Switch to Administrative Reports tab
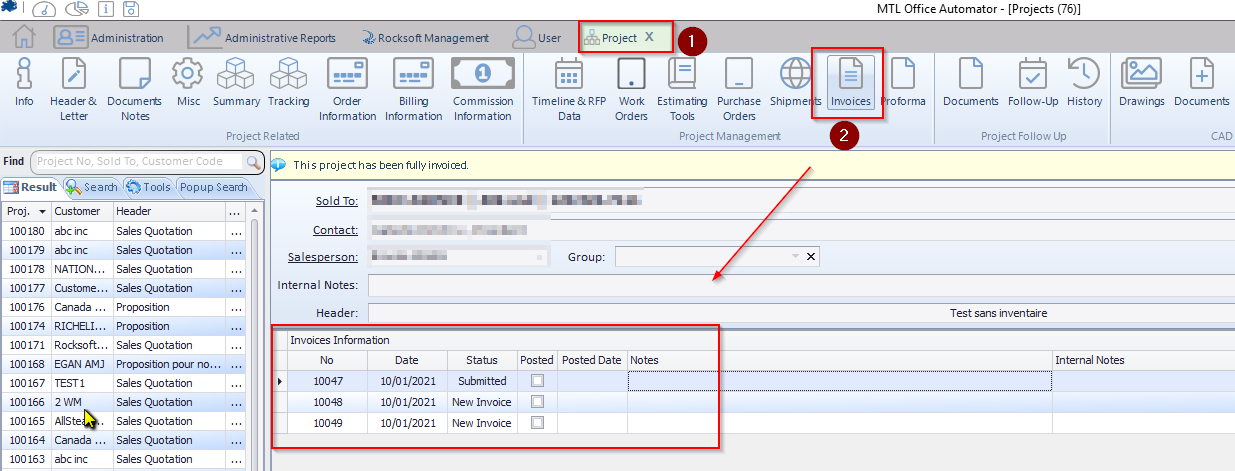Screen dimensions: 1235x471 (x=262, y=38)
